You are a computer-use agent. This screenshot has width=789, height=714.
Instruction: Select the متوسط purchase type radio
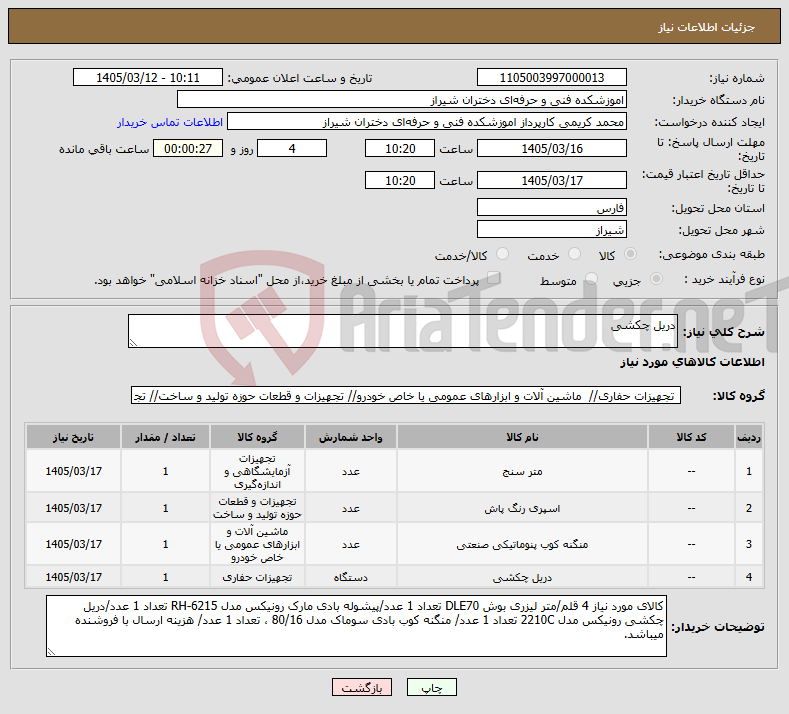click(x=591, y=279)
